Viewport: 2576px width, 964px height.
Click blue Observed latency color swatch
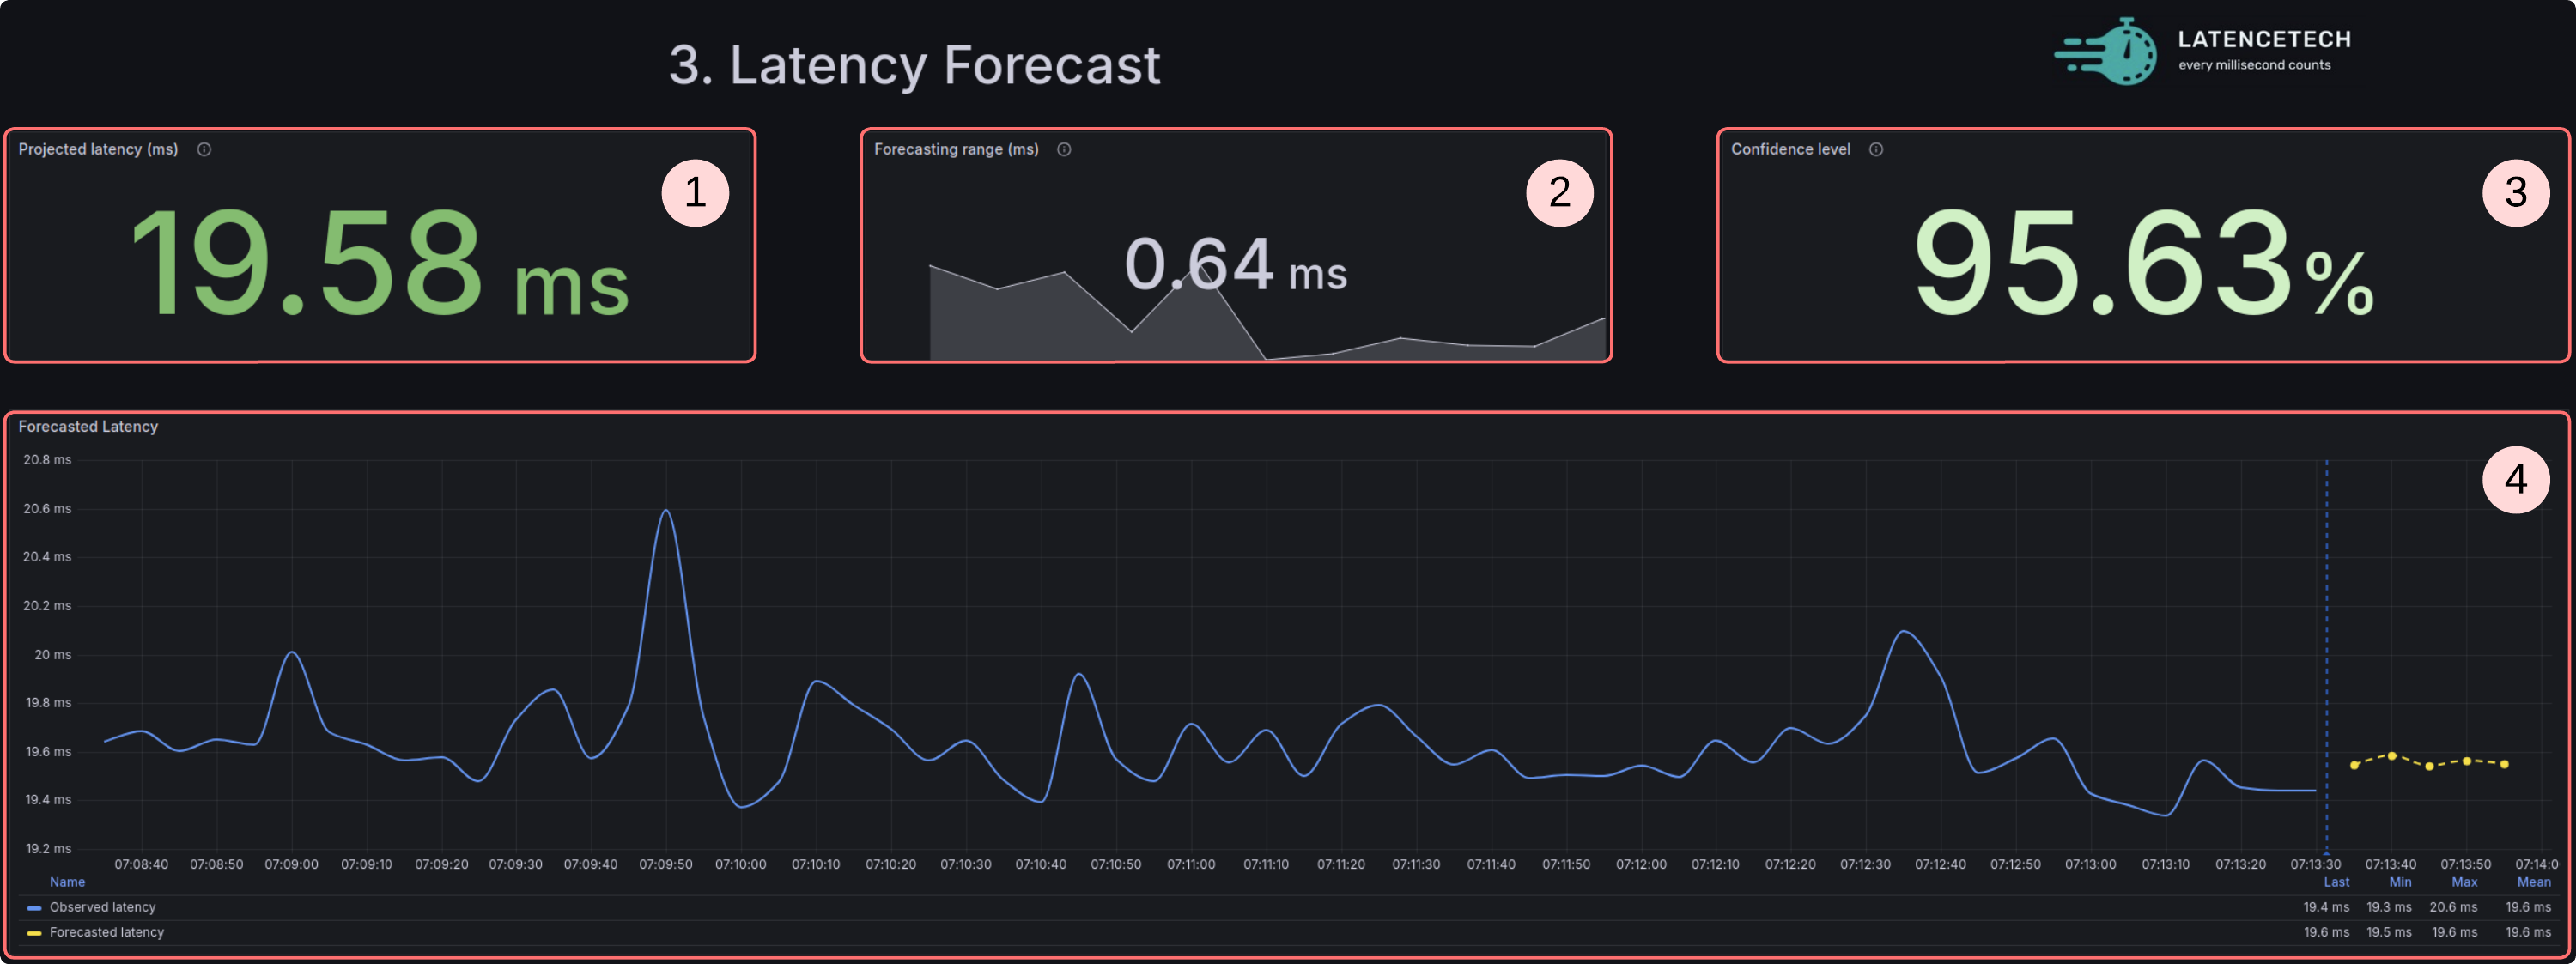[x=34, y=908]
